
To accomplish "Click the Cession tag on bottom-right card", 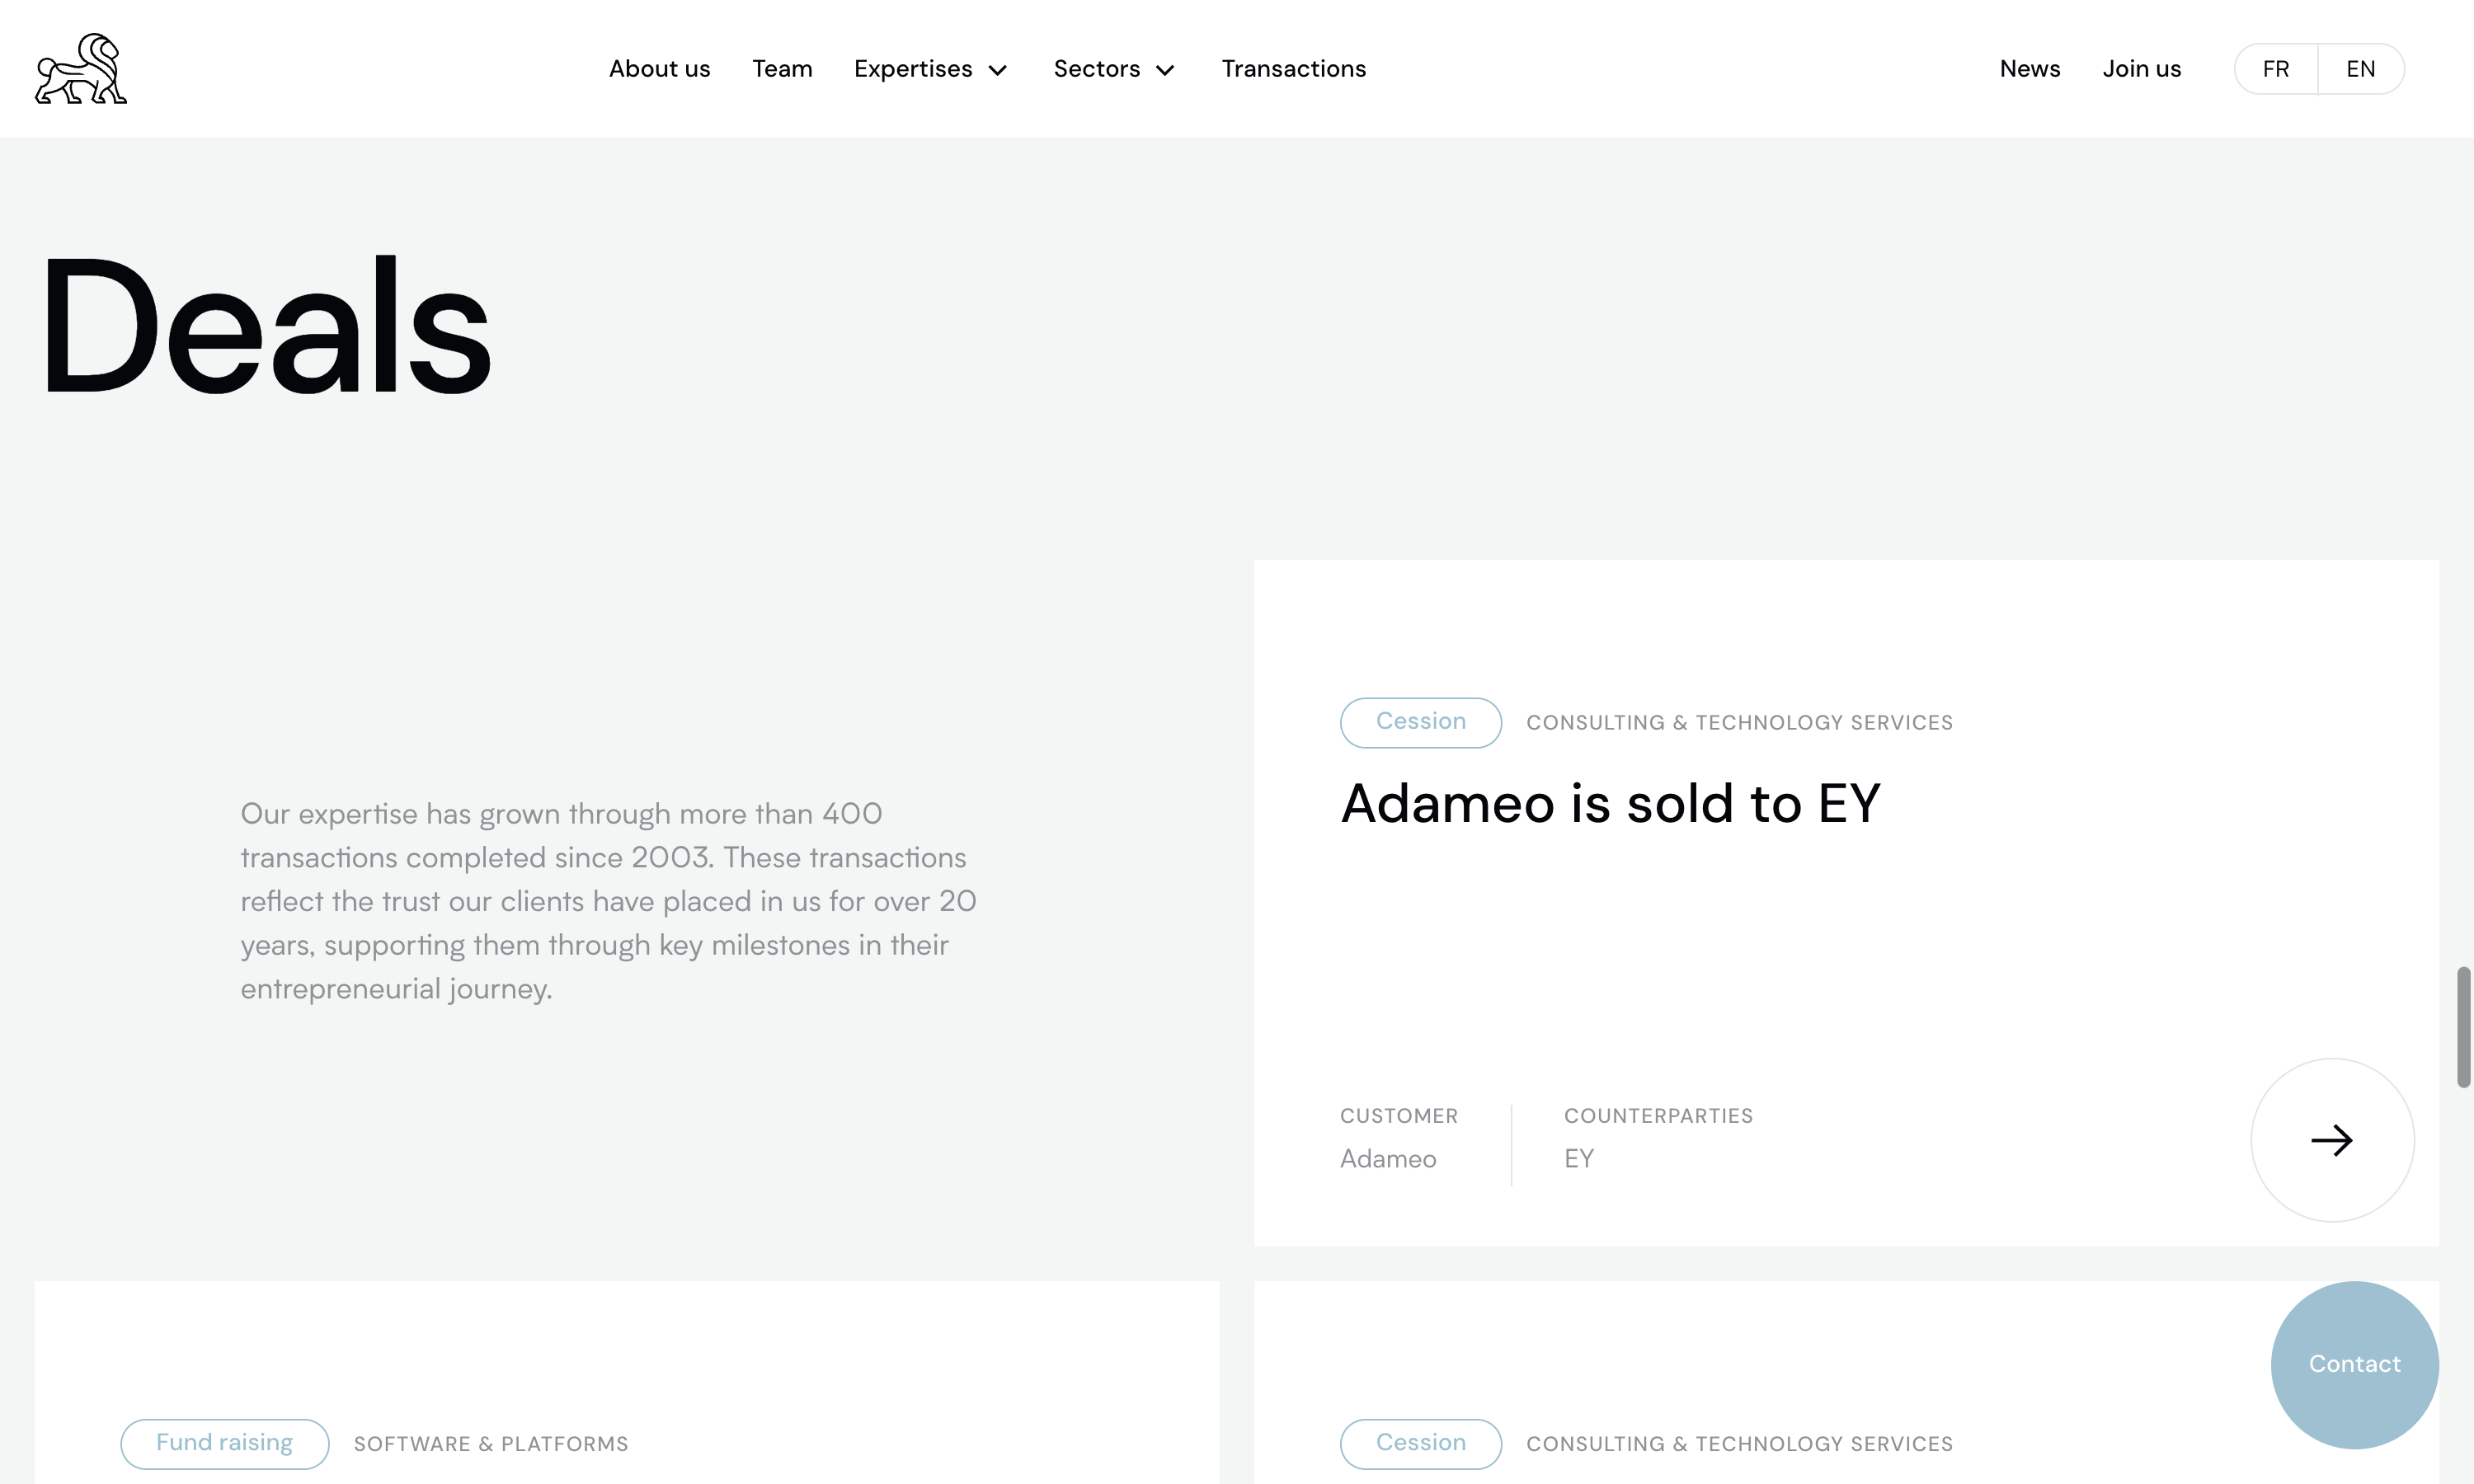I will pyautogui.click(x=1420, y=1443).
